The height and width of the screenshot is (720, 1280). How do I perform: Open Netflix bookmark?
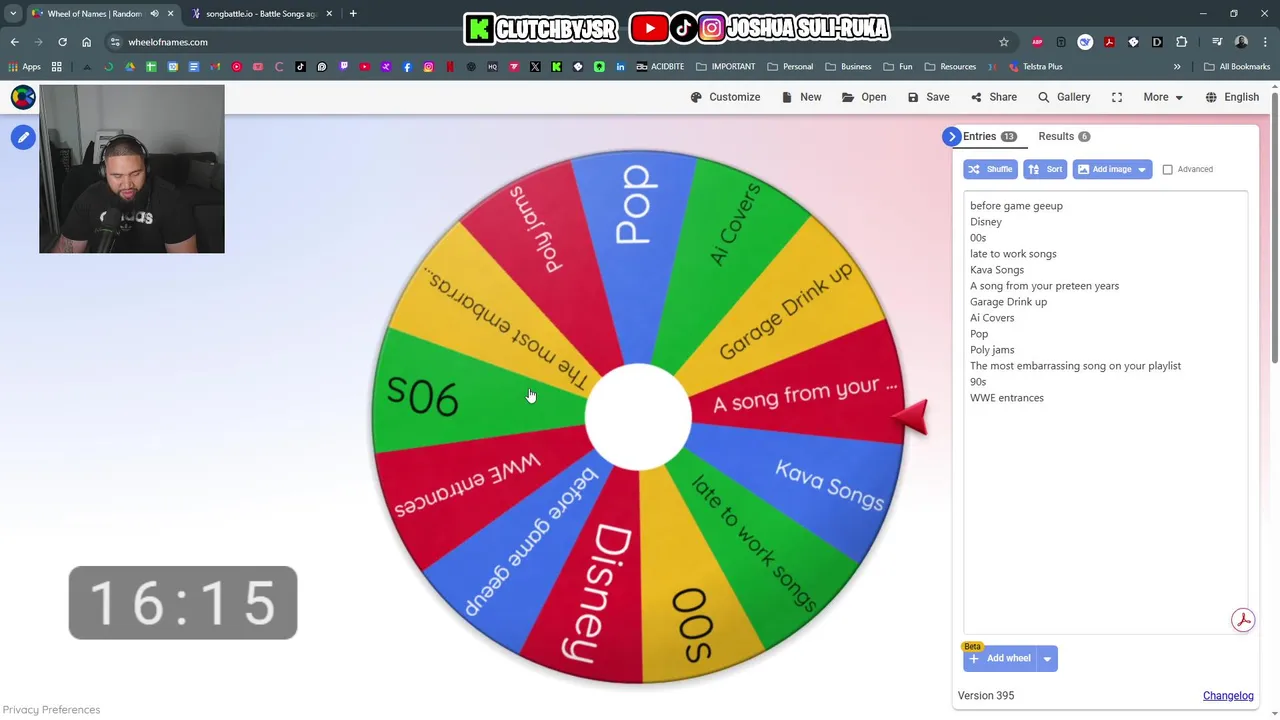point(450,66)
